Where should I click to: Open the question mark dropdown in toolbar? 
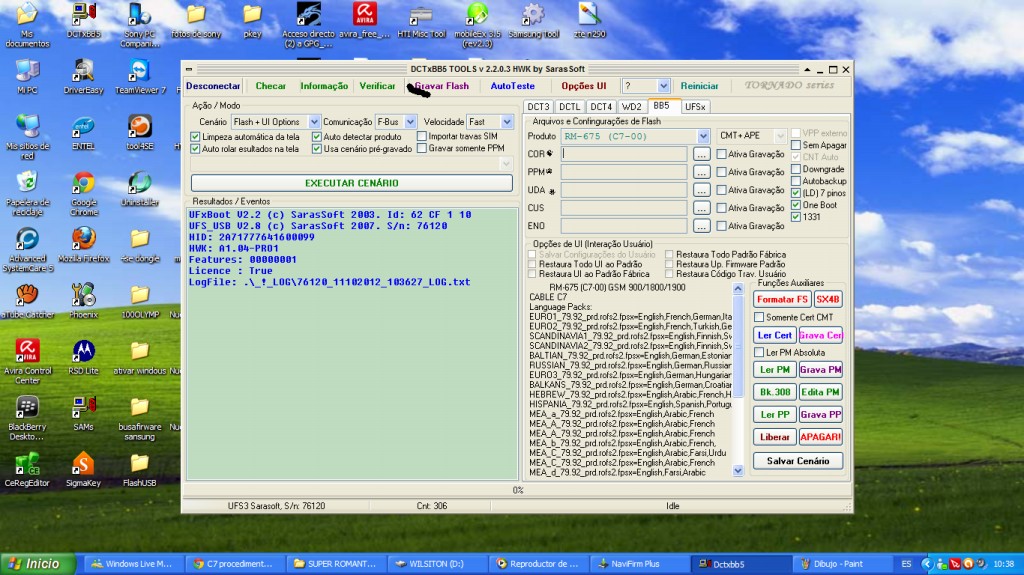(x=664, y=86)
